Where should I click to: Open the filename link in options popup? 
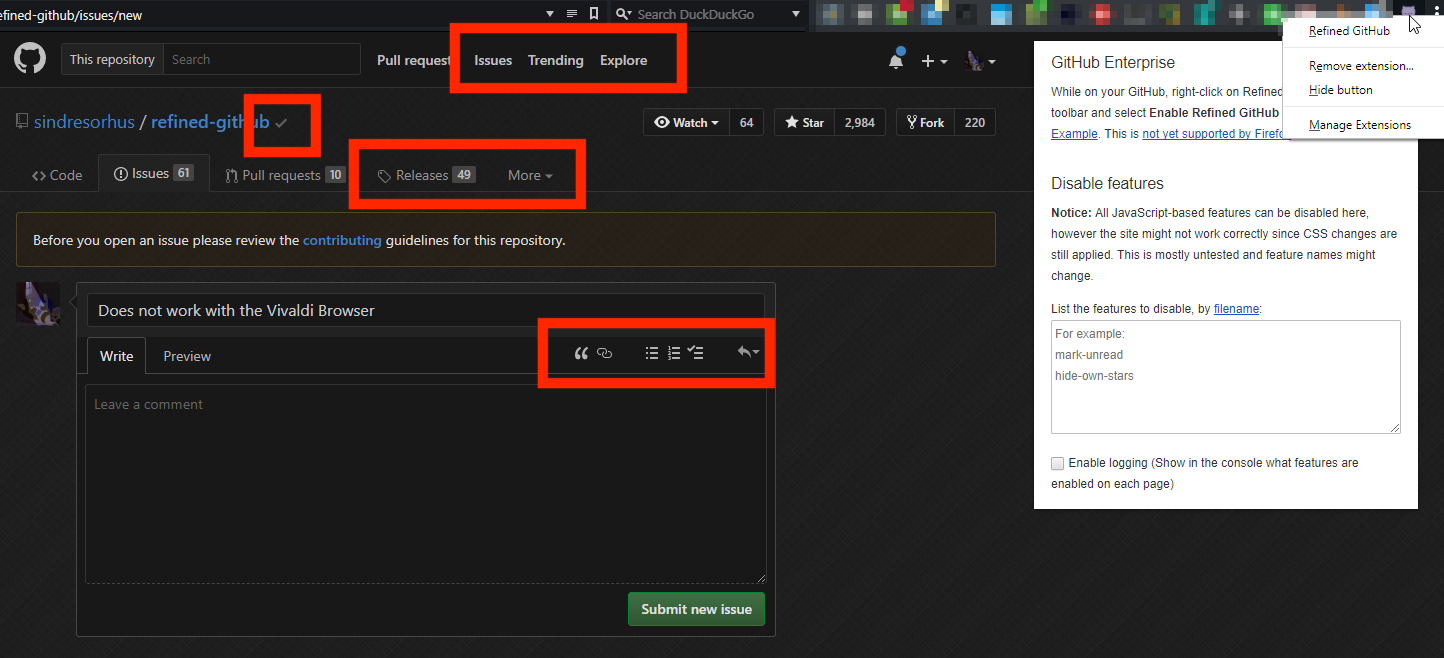click(x=1237, y=309)
